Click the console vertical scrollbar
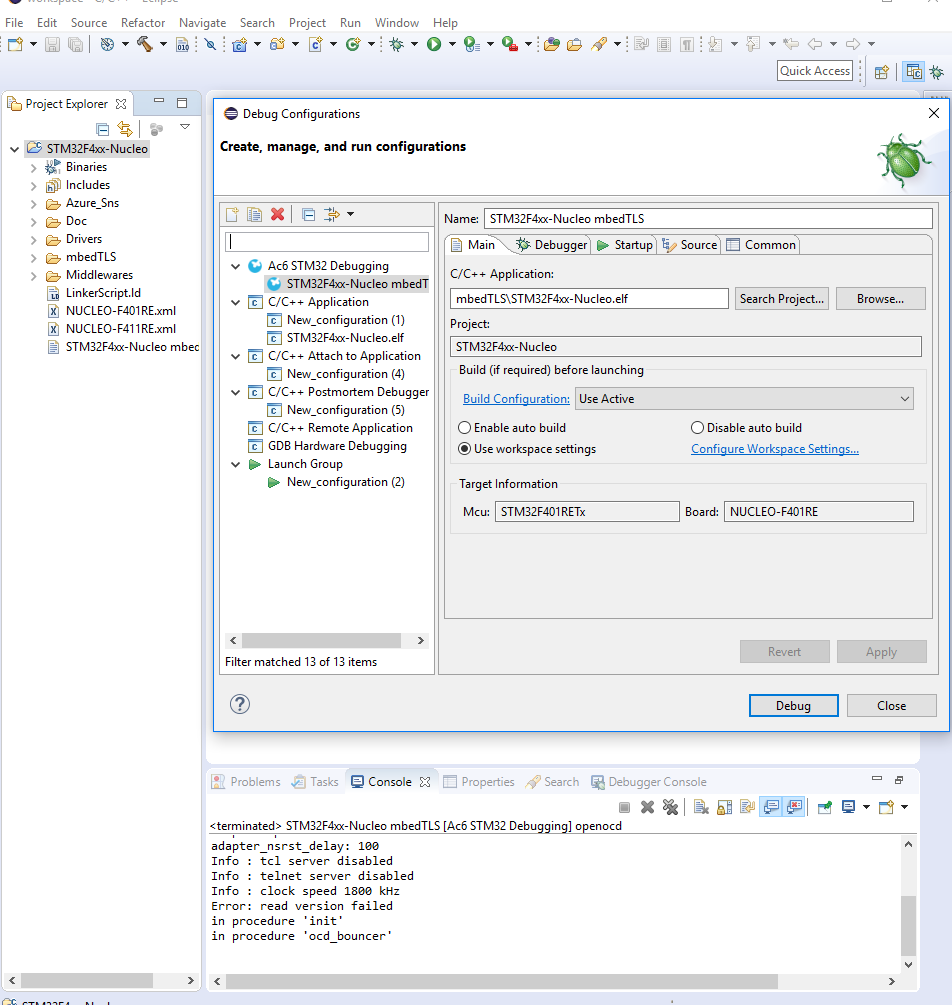The image size is (952, 1005). click(908, 925)
